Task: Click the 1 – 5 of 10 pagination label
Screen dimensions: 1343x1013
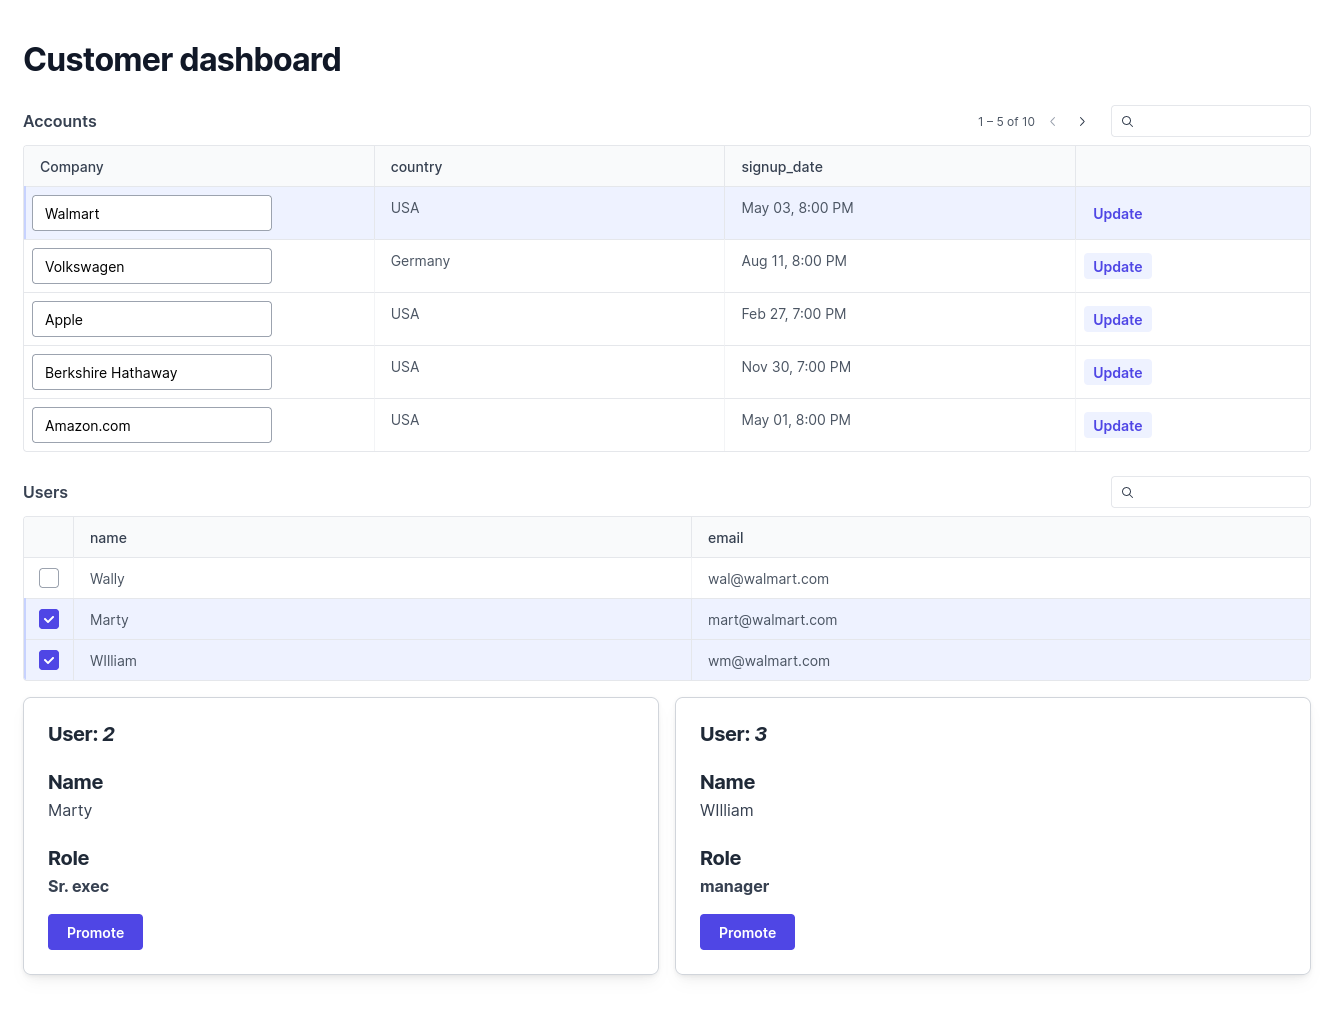Action: [x=1006, y=122]
